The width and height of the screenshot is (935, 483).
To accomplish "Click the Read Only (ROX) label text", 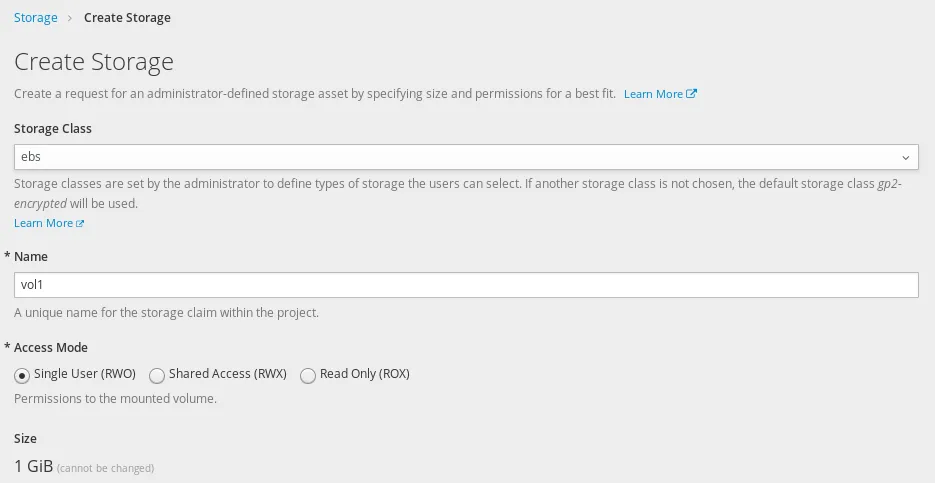I will [x=365, y=374].
